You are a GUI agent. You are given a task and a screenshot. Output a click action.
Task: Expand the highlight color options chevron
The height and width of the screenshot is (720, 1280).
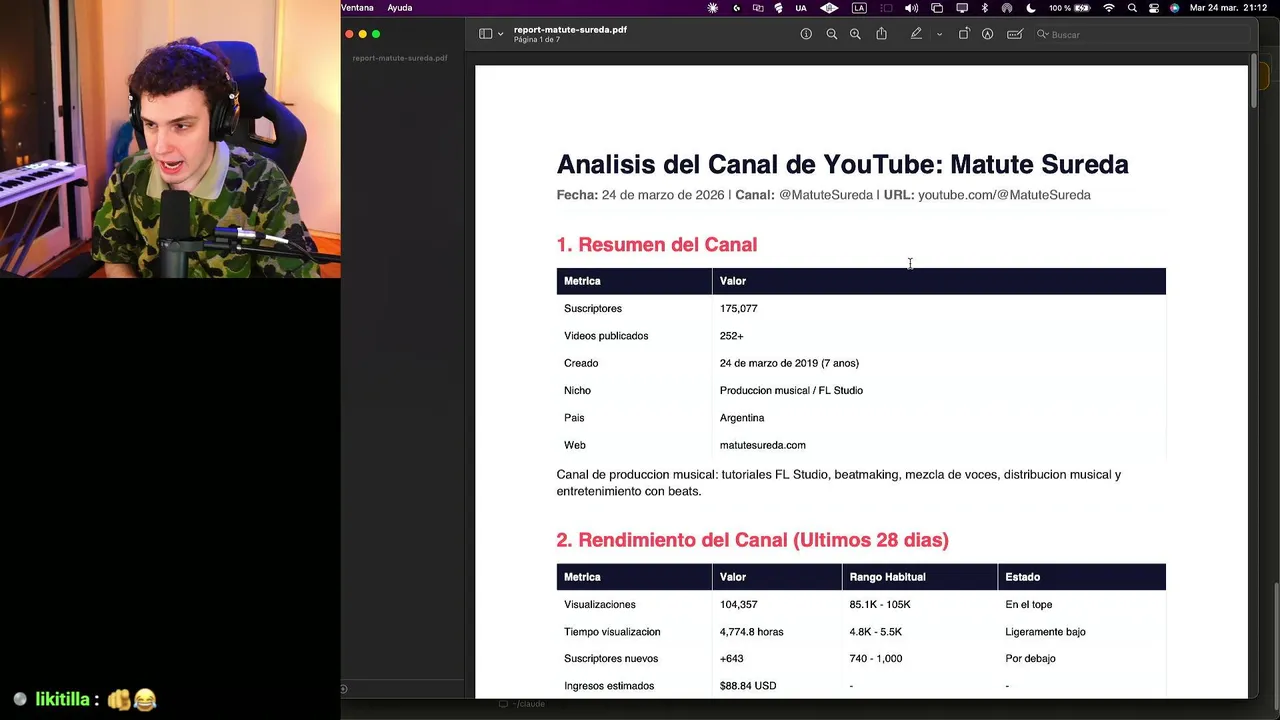[x=939, y=34]
